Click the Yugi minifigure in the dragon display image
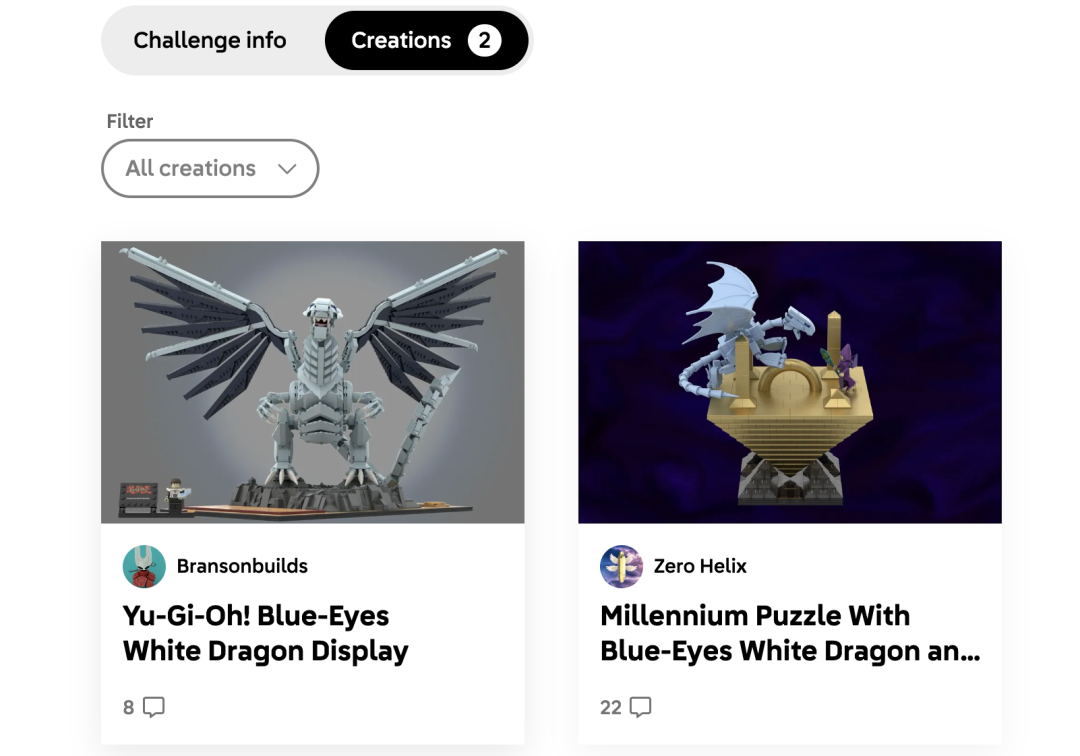Viewport: 1080px width, 756px height. 177,495
